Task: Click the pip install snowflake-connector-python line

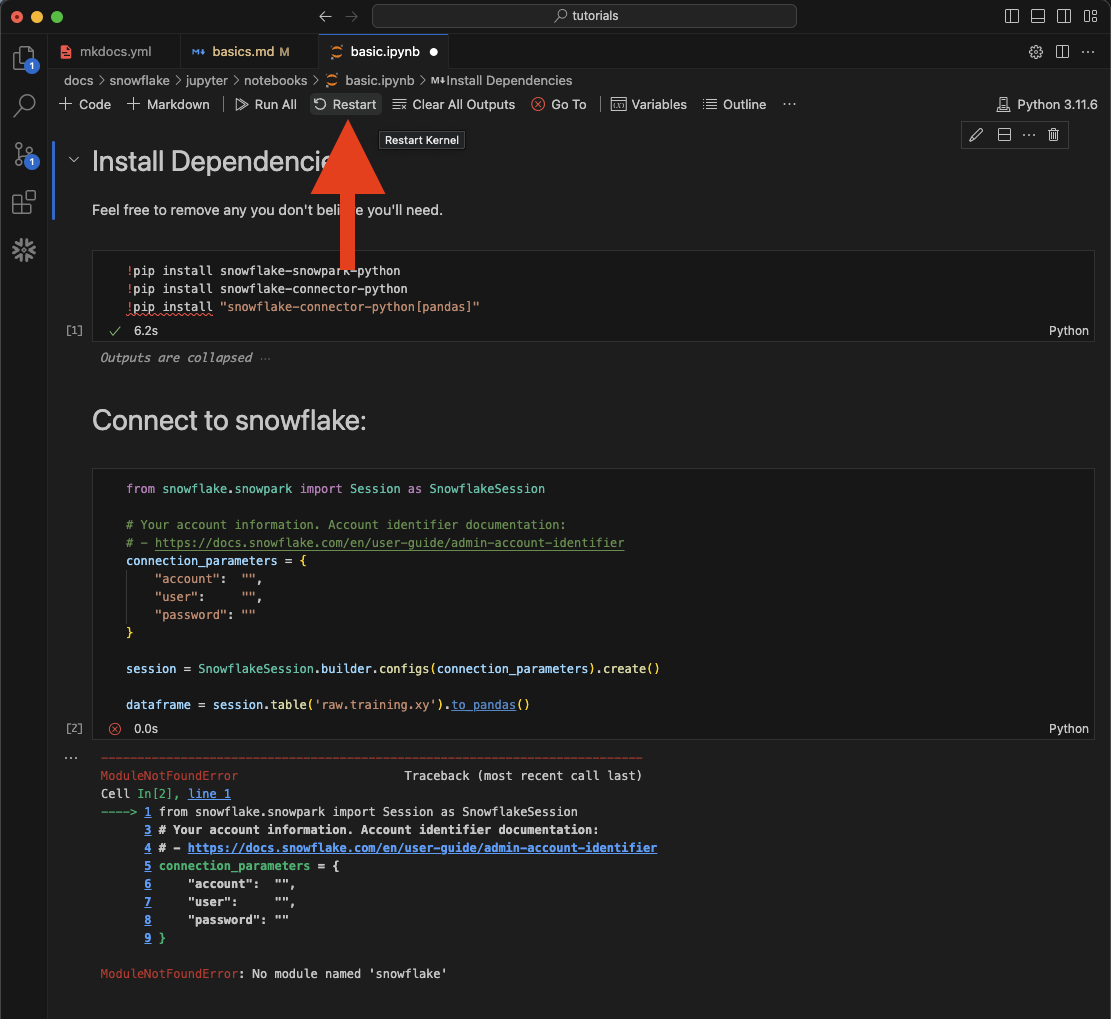Action: (266, 288)
